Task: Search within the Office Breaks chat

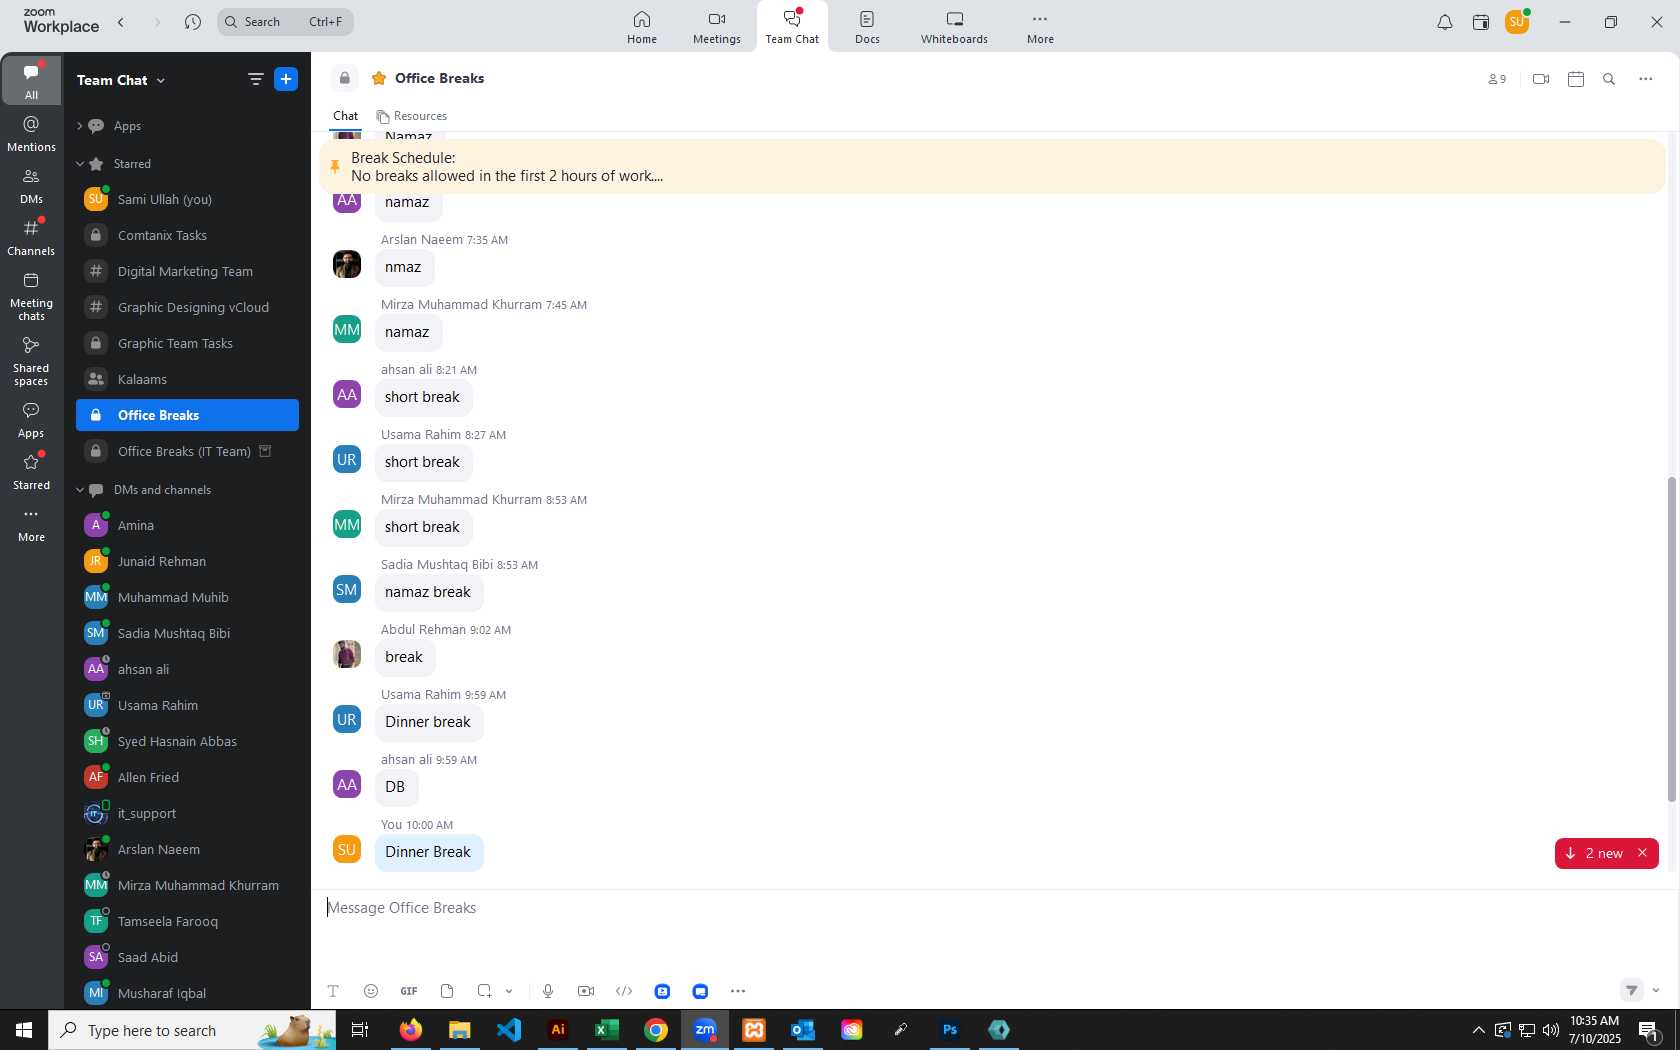Action: point(1609,79)
